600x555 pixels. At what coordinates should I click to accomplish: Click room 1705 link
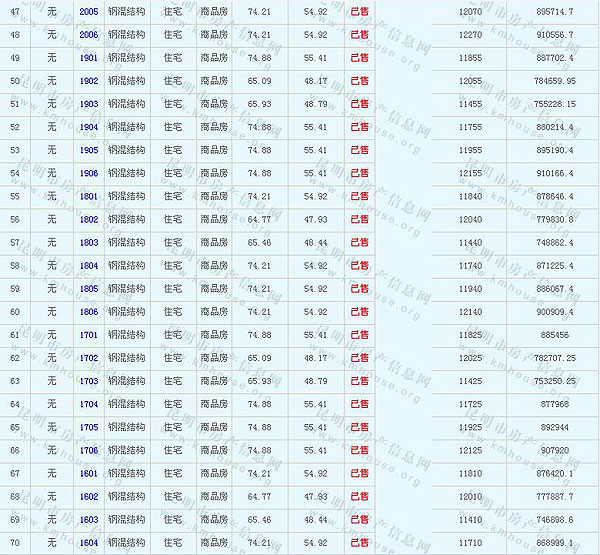point(89,427)
